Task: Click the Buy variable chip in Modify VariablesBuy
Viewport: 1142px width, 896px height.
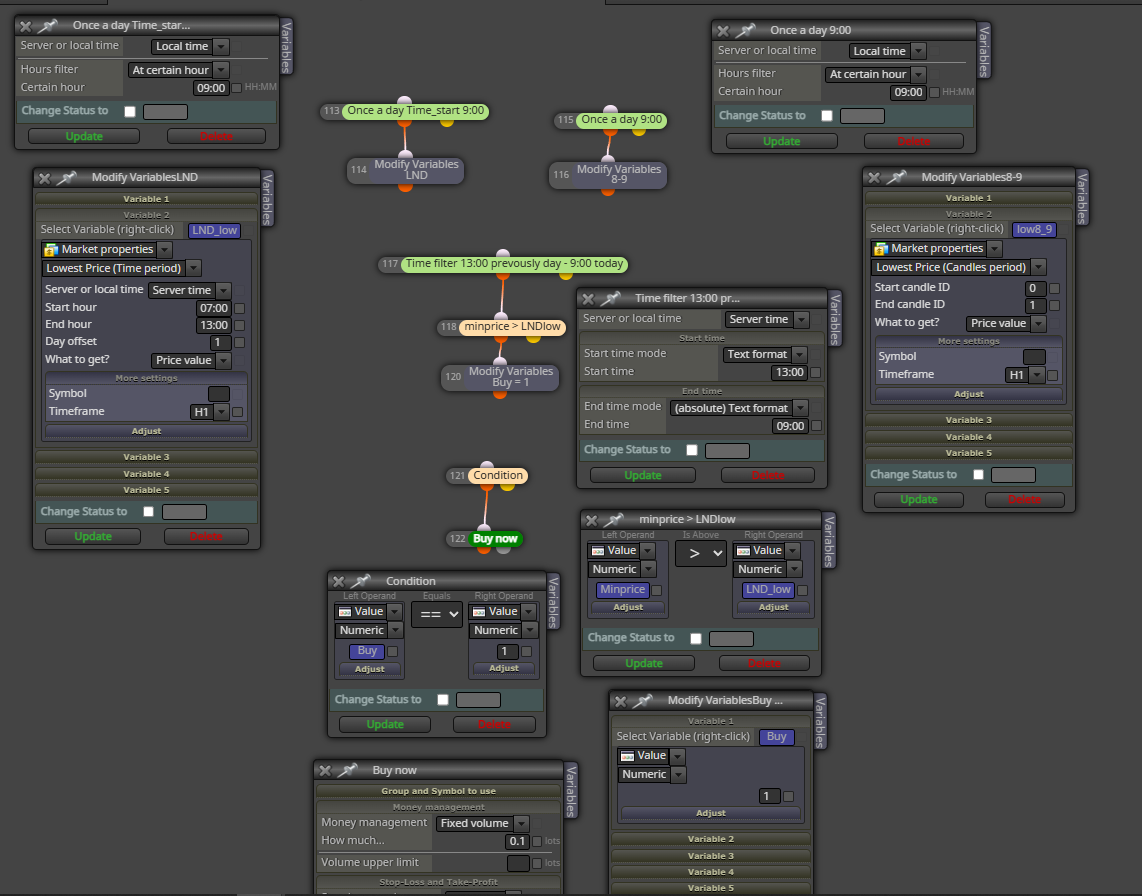Action: click(x=776, y=736)
